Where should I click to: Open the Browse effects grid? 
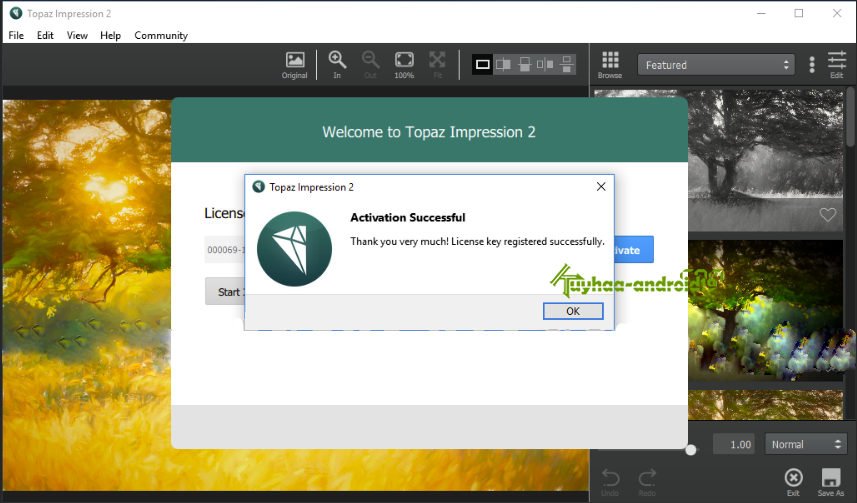coord(610,65)
